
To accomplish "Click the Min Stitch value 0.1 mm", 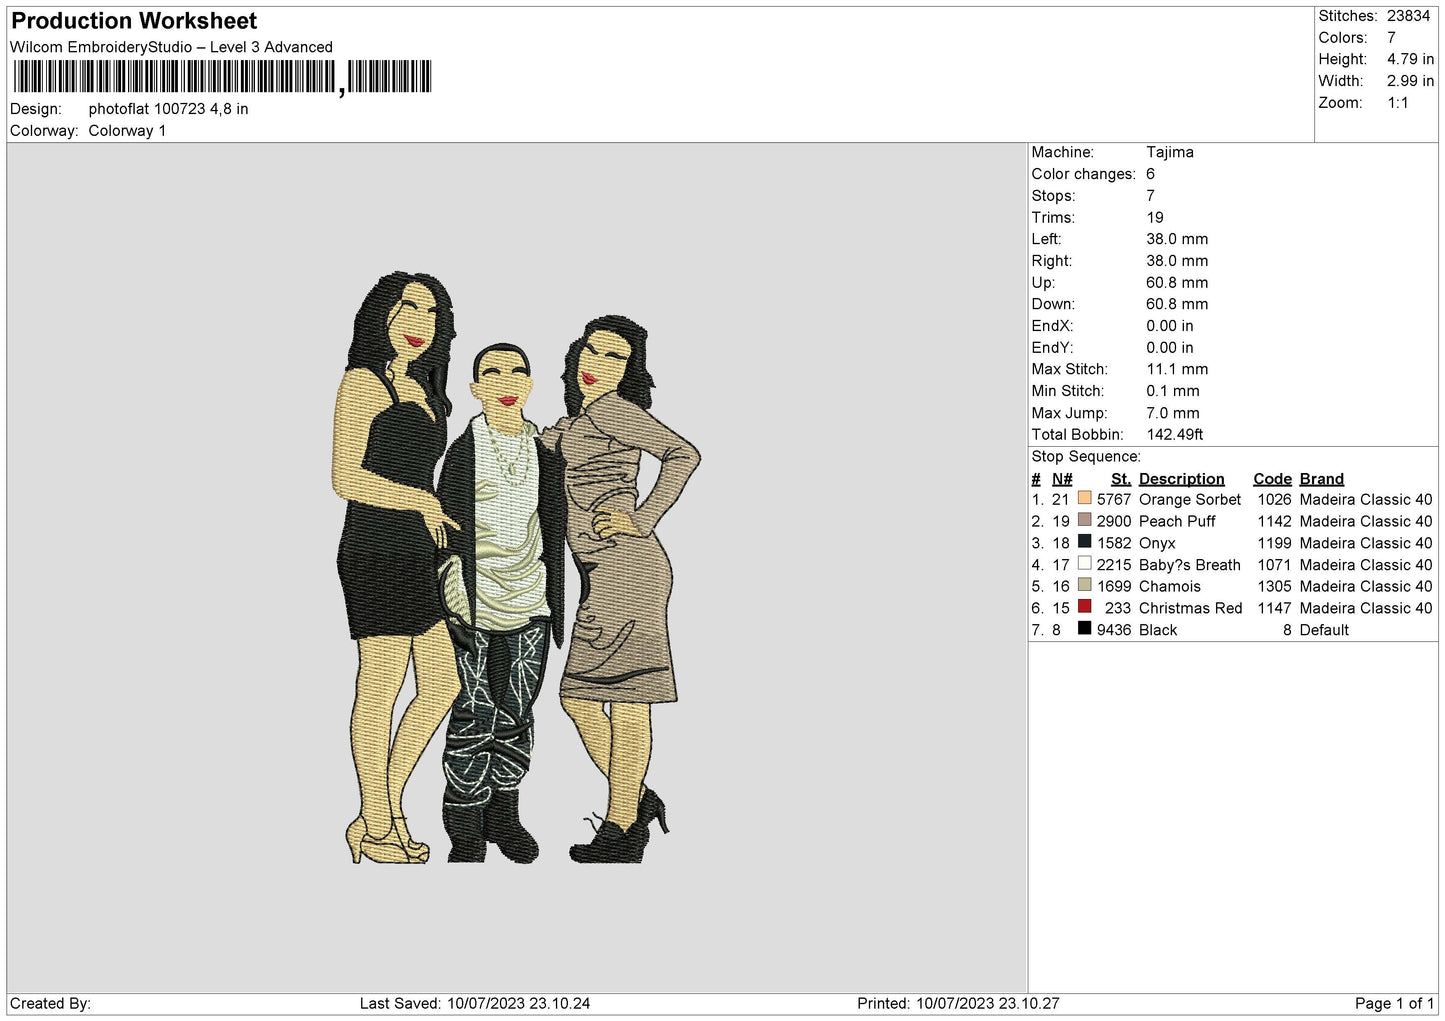I will point(1173,391).
